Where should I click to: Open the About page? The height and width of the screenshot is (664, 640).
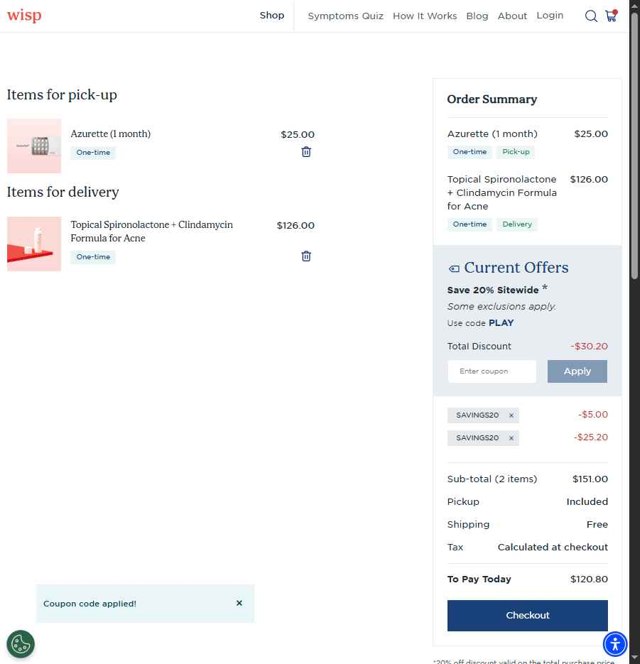512,16
